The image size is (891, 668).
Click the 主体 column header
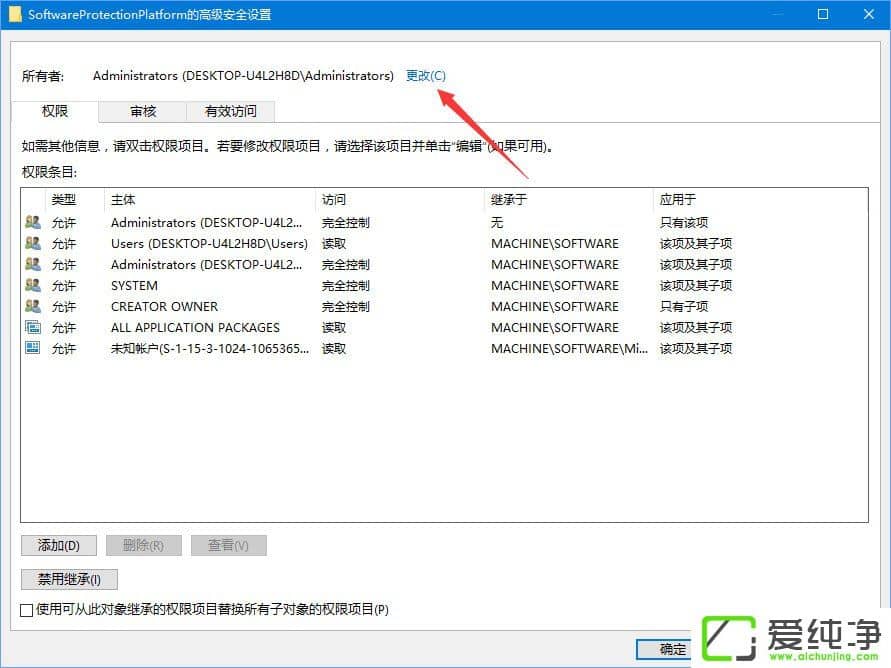pyautogui.click(x=120, y=199)
